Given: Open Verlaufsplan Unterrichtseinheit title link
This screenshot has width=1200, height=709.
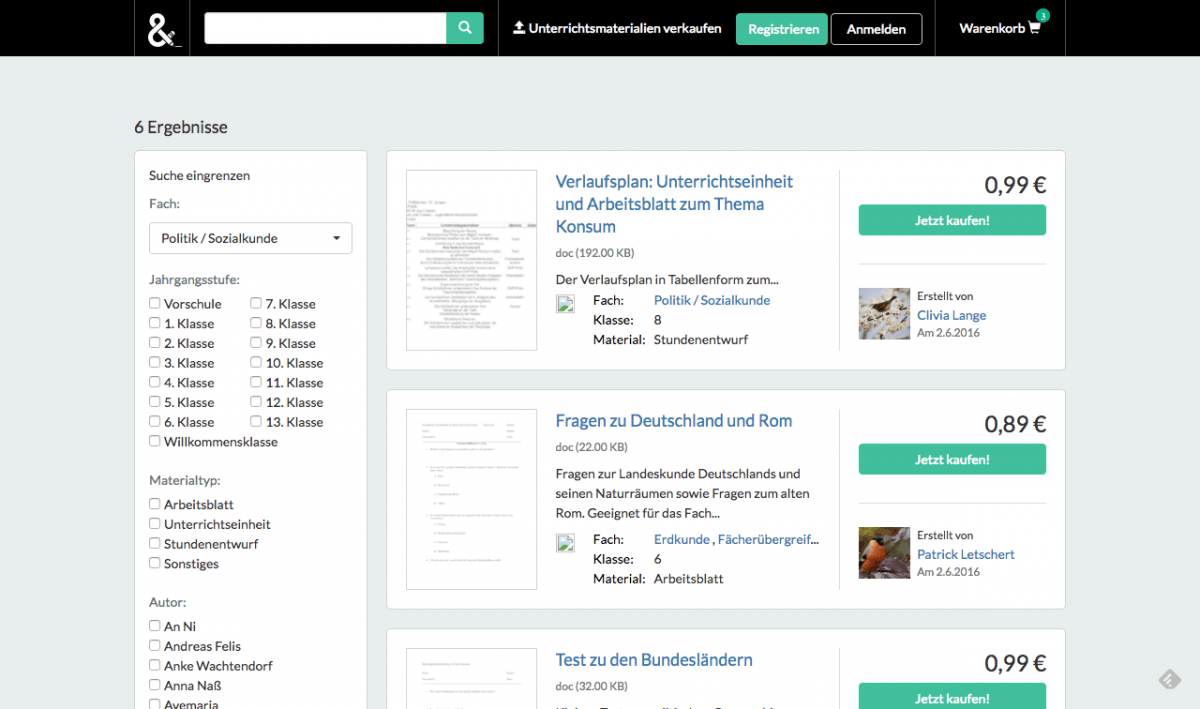Looking at the screenshot, I should click(x=674, y=204).
